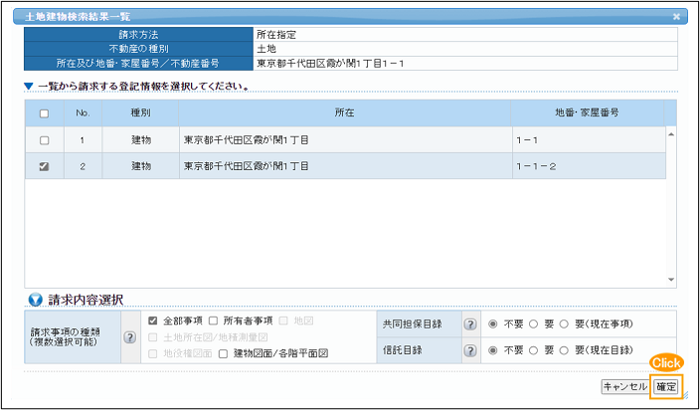Enable the 建物図面/各階平面図 checkbox

pos(224,353)
